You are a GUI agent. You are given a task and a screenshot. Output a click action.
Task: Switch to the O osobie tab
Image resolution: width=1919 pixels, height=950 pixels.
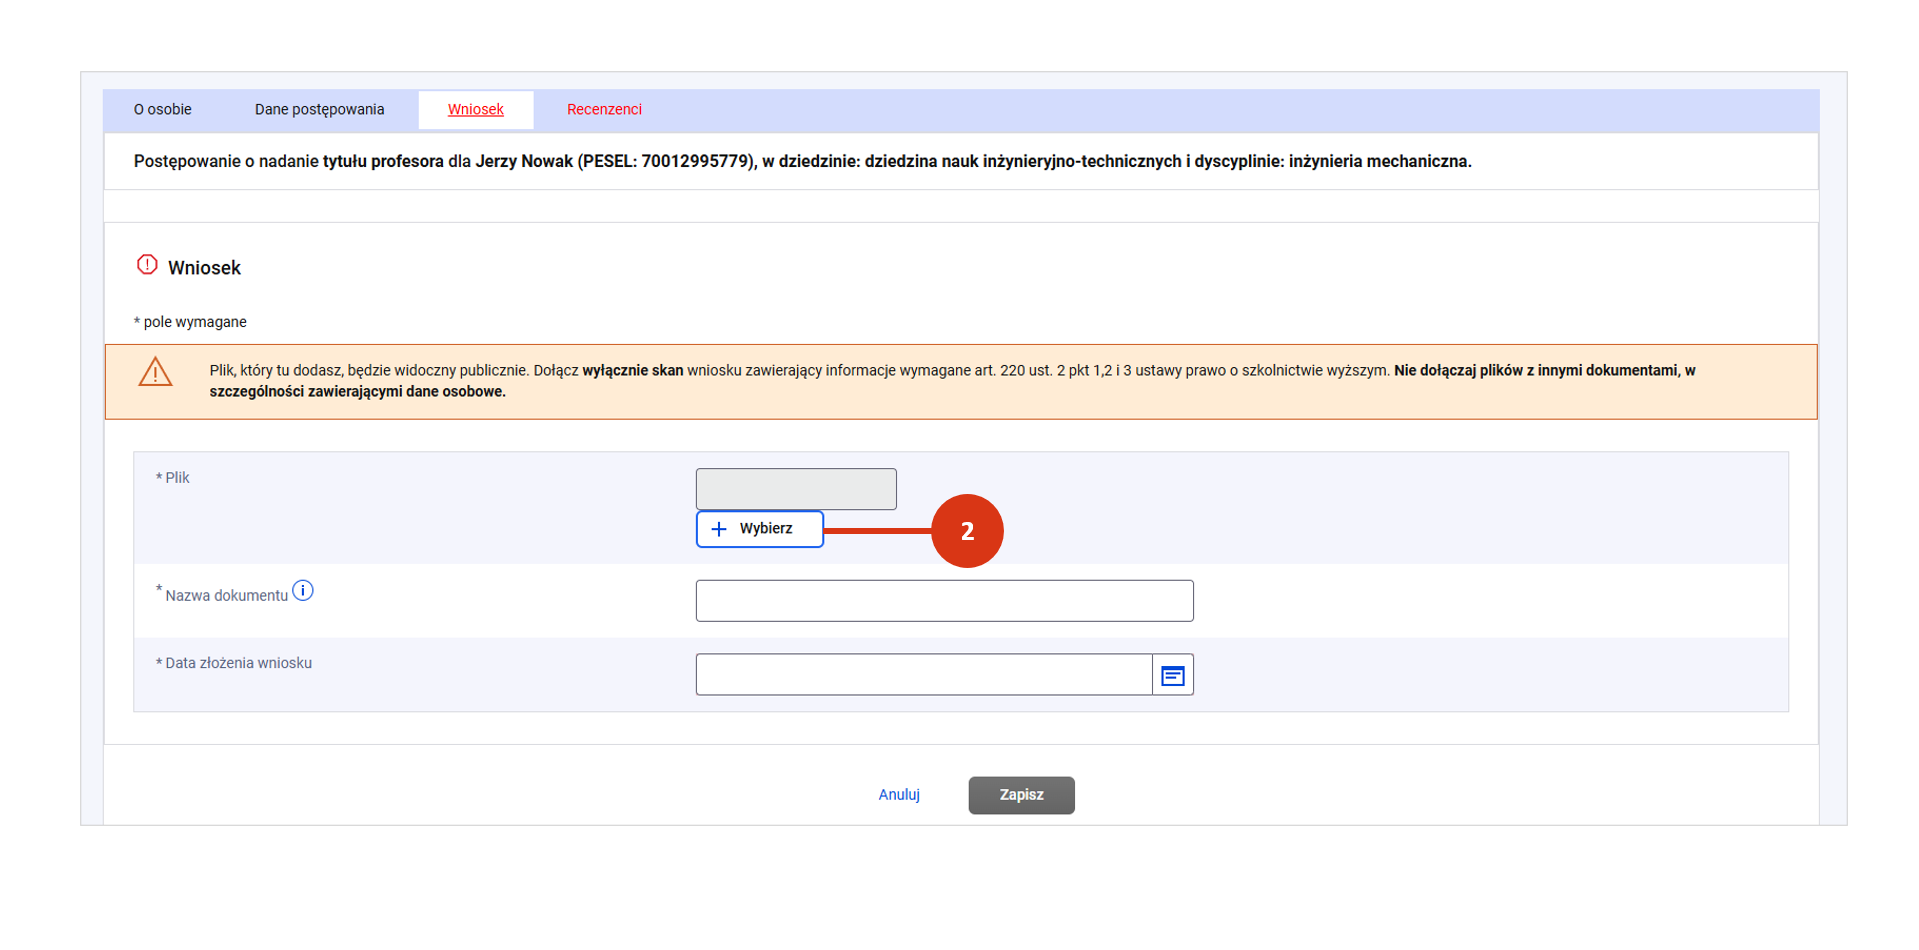163,110
